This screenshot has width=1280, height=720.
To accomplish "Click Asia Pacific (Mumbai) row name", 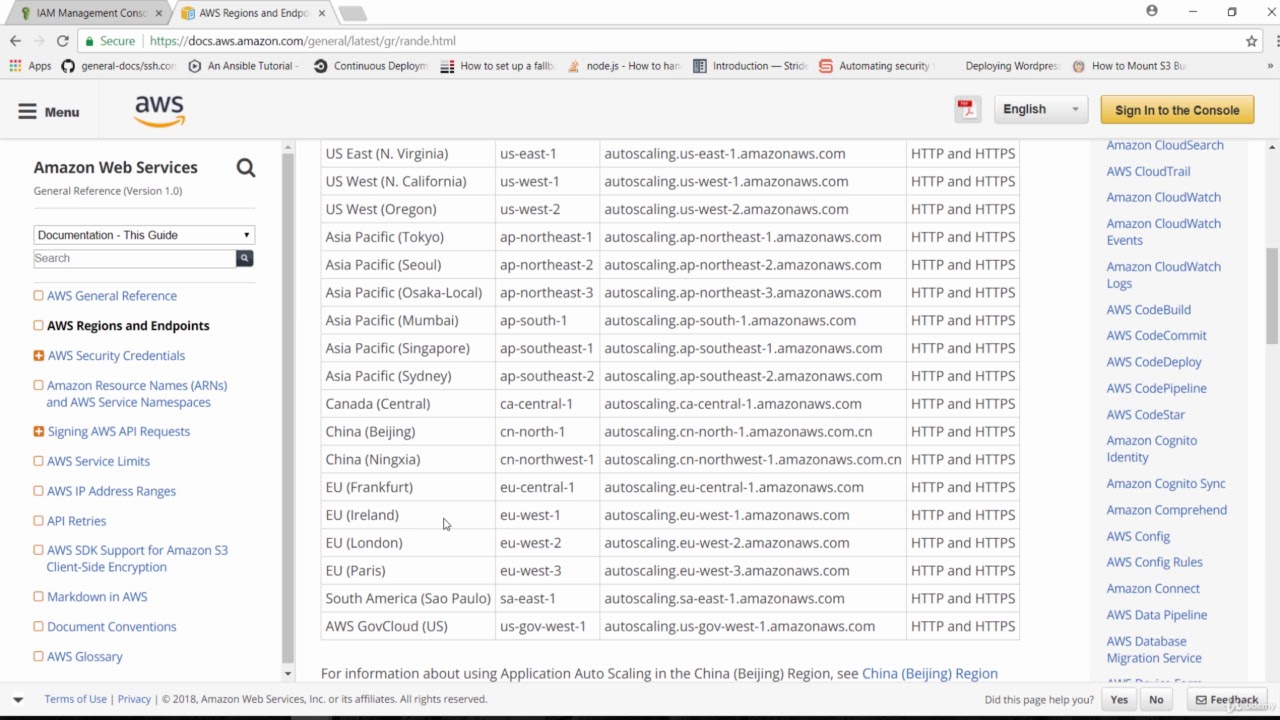I will tap(392, 321).
